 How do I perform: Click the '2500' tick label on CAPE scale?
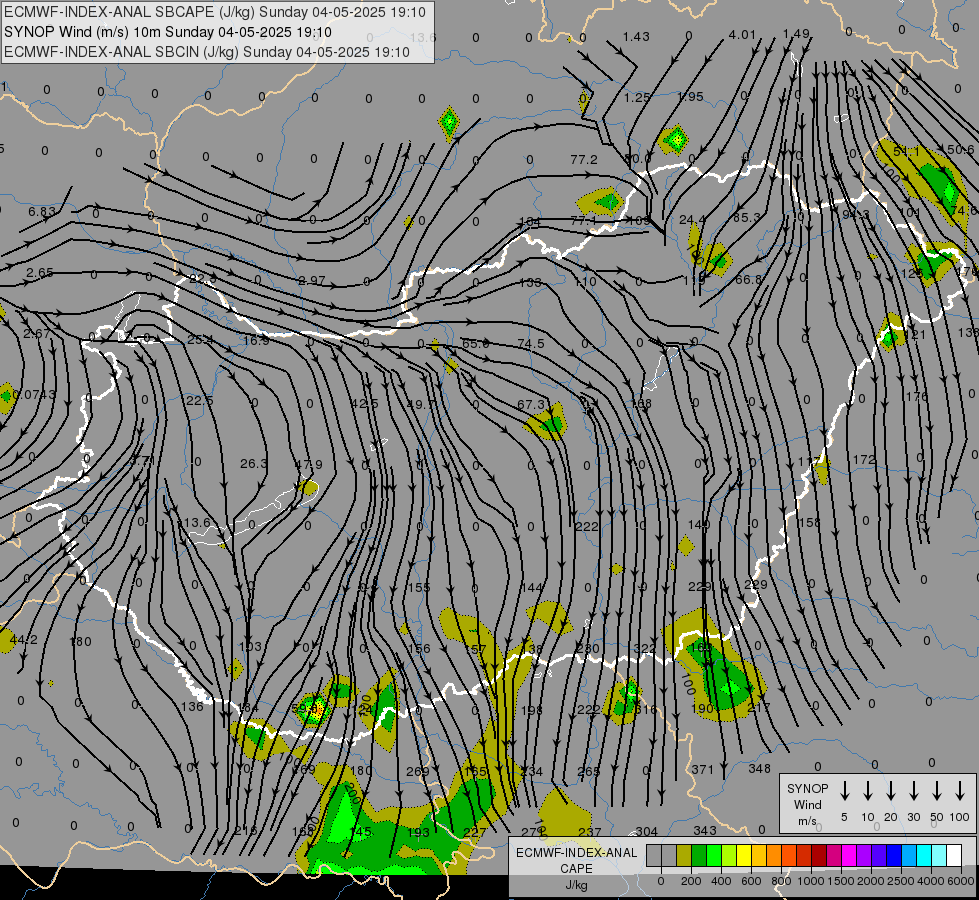[901, 881]
